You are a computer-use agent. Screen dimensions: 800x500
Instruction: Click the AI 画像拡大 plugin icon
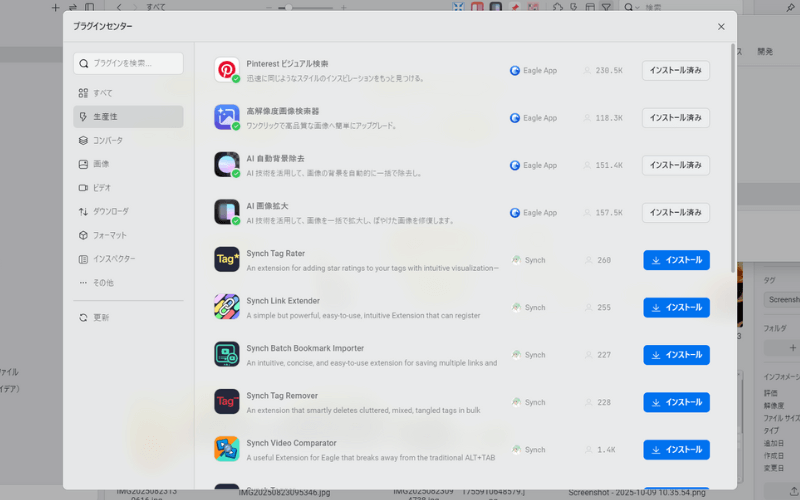pos(227,212)
